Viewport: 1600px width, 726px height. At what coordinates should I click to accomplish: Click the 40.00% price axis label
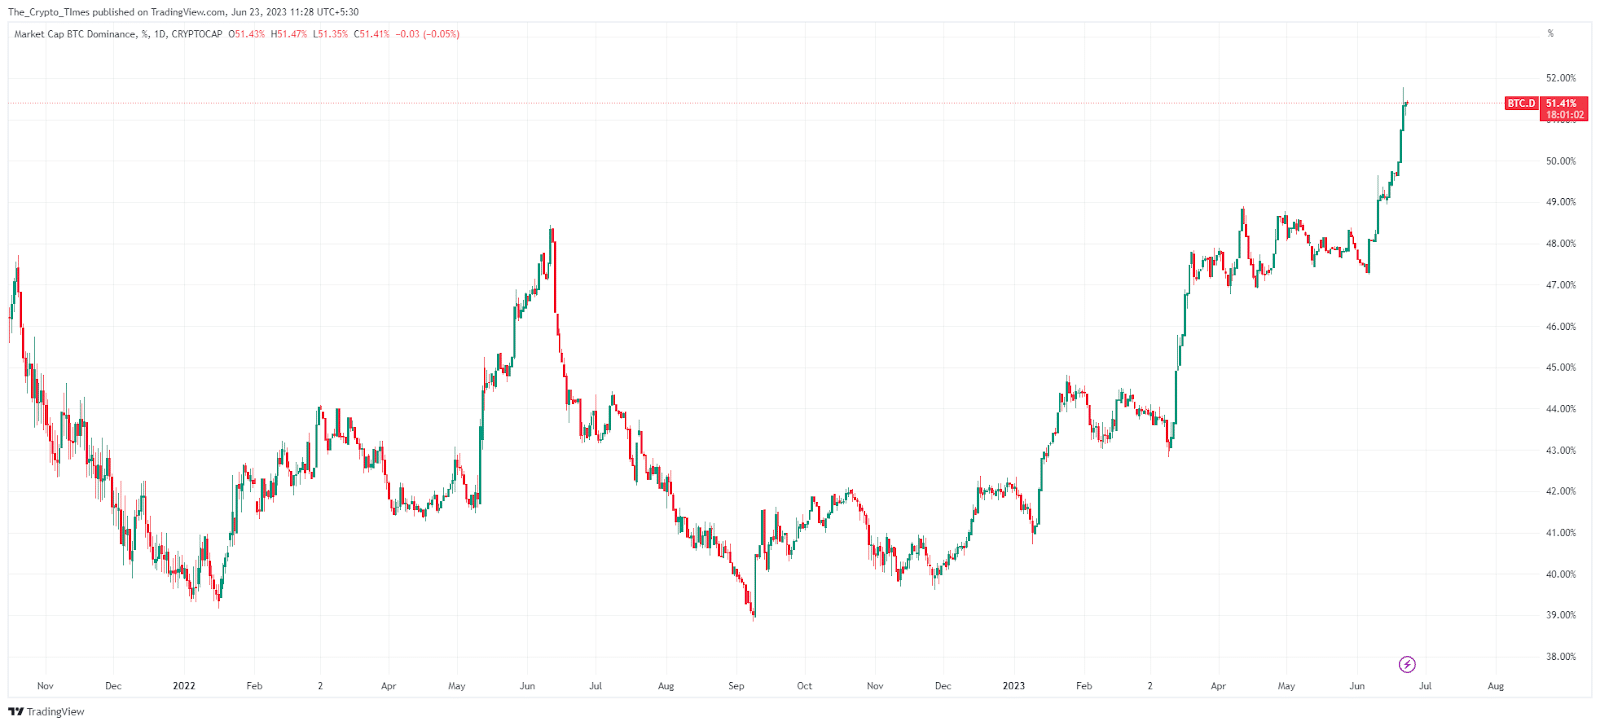click(1561, 575)
